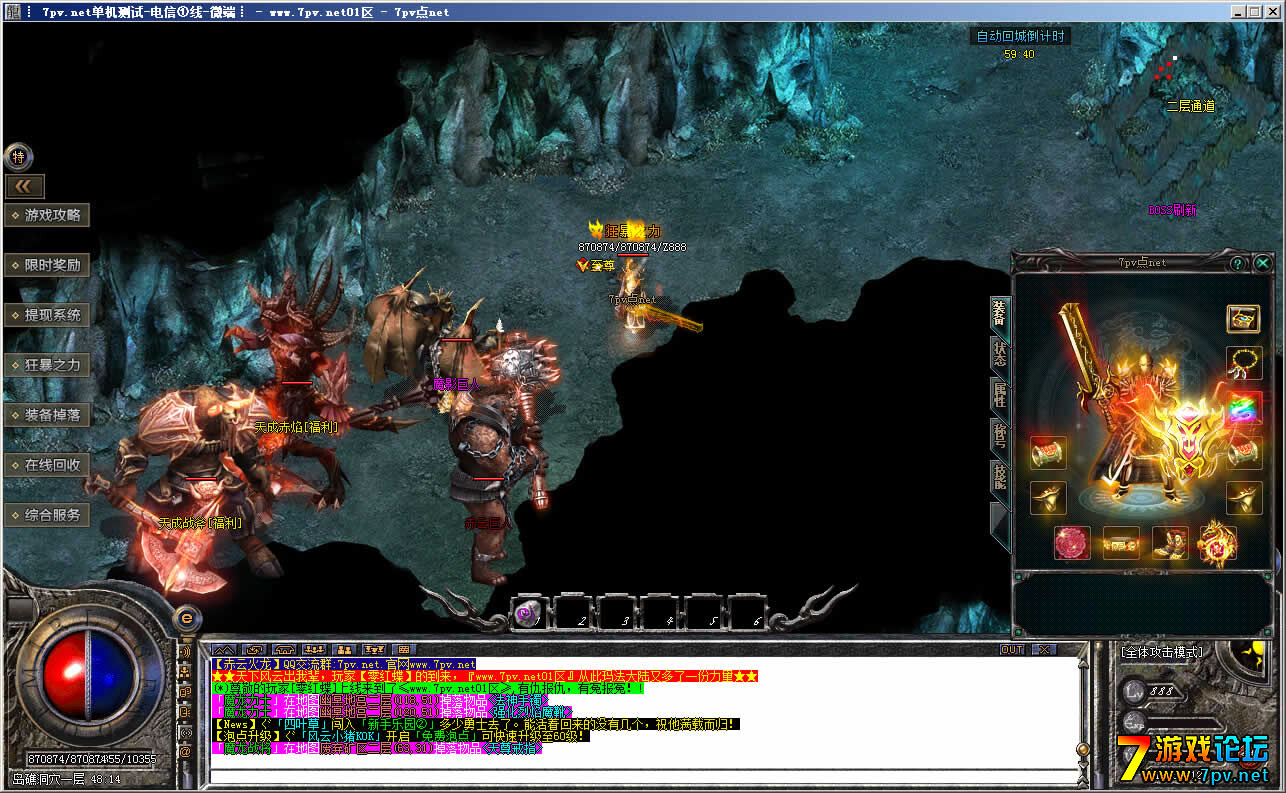Toggle the network chat channel icon
This screenshot has height=793, width=1286.
(186, 672)
